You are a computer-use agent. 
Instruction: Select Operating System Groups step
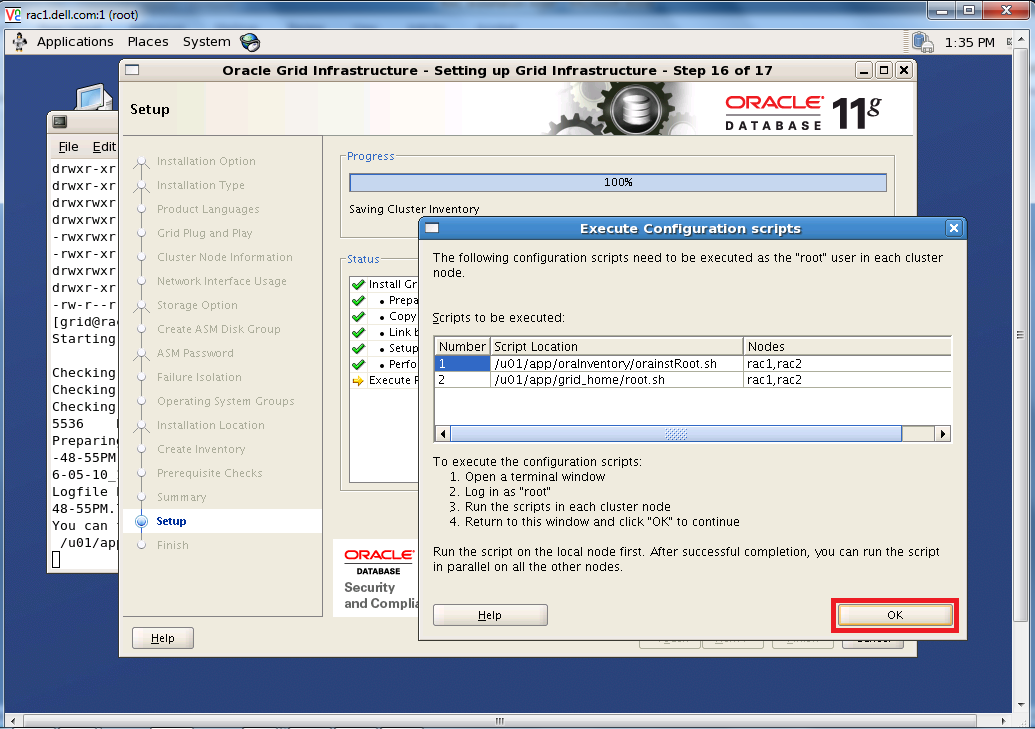[x=226, y=401]
